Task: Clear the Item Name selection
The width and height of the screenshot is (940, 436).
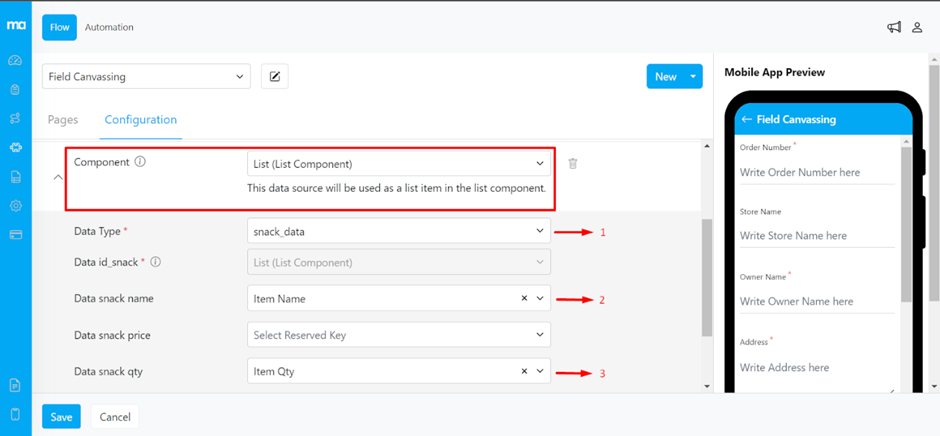Action: pos(524,298)
